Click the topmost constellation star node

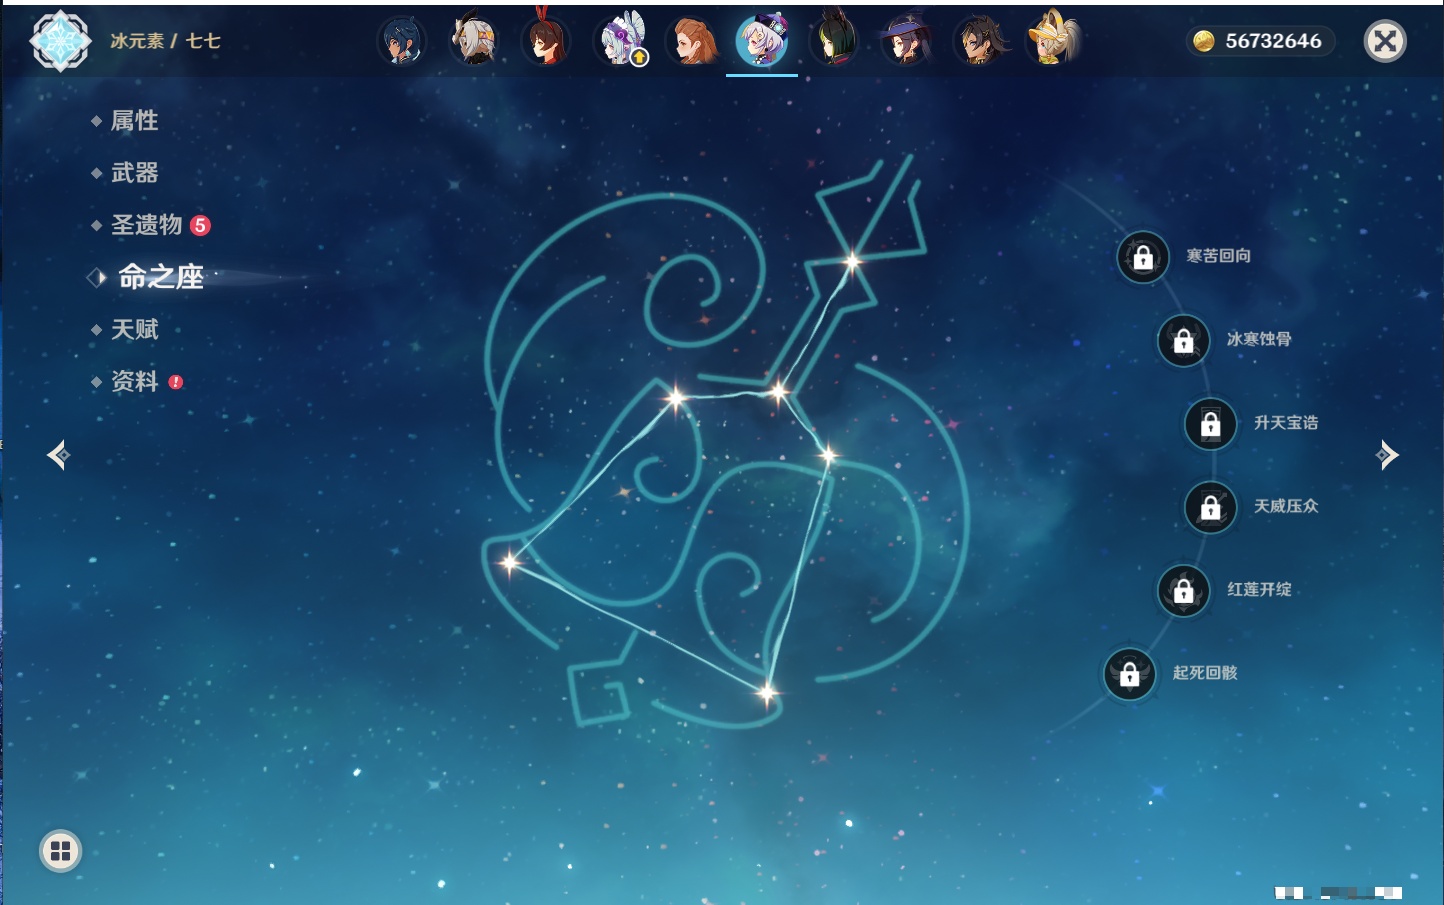852,262
